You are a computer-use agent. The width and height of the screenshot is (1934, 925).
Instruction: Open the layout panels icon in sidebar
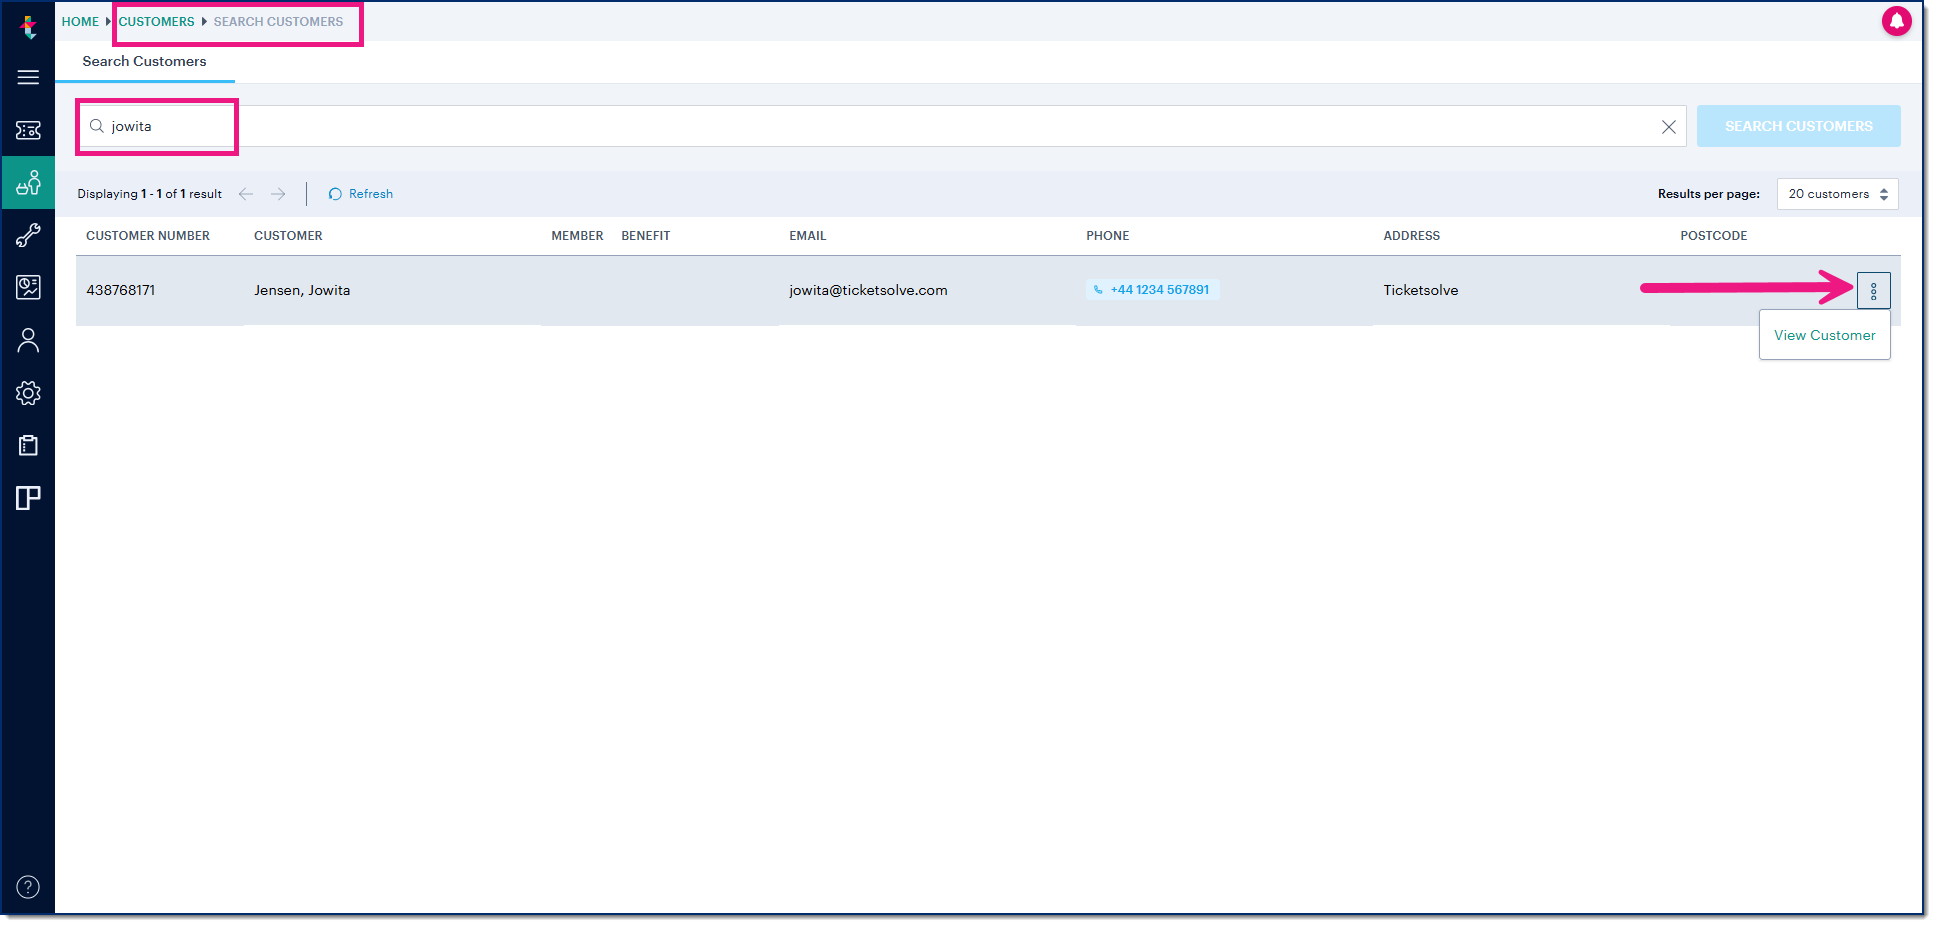(28, 498)
